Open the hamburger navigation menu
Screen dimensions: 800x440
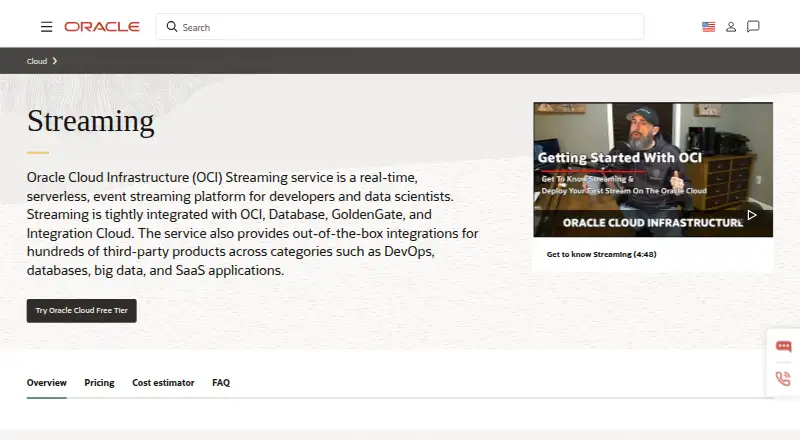pyautogui.click(x=46, y=27)
